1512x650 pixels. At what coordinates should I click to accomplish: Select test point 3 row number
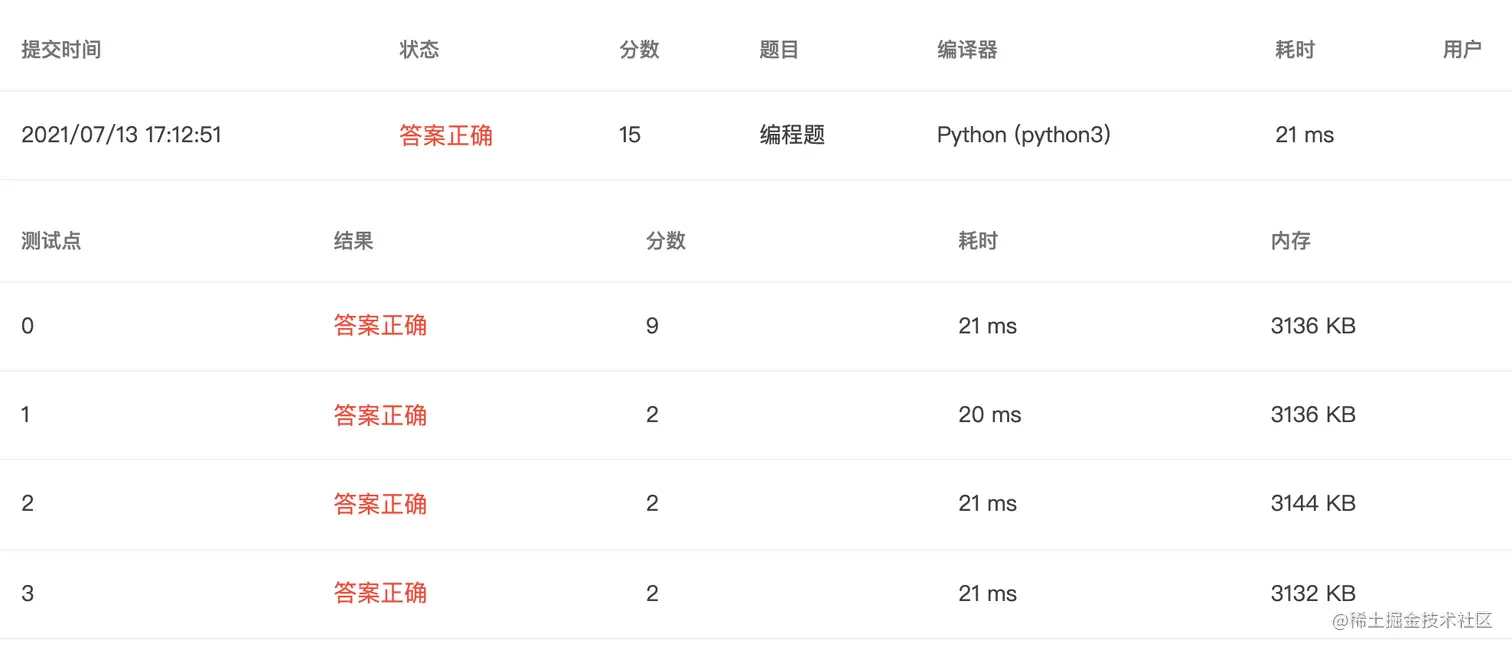pos(27,594)
